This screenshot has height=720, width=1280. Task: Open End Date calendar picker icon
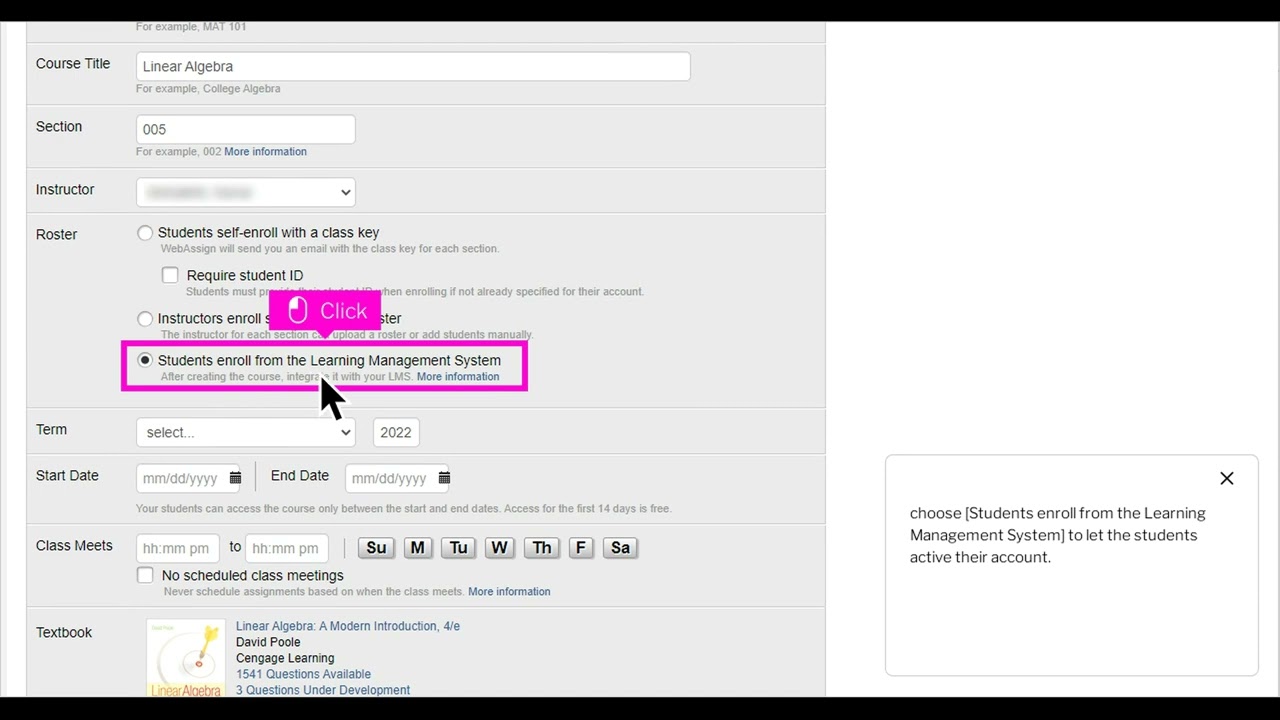click(444, 478)
